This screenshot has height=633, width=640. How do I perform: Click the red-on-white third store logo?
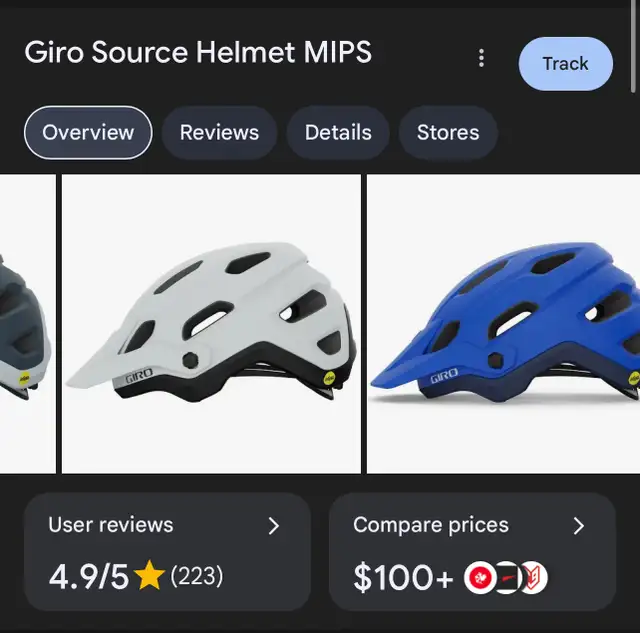pos(534,577)
